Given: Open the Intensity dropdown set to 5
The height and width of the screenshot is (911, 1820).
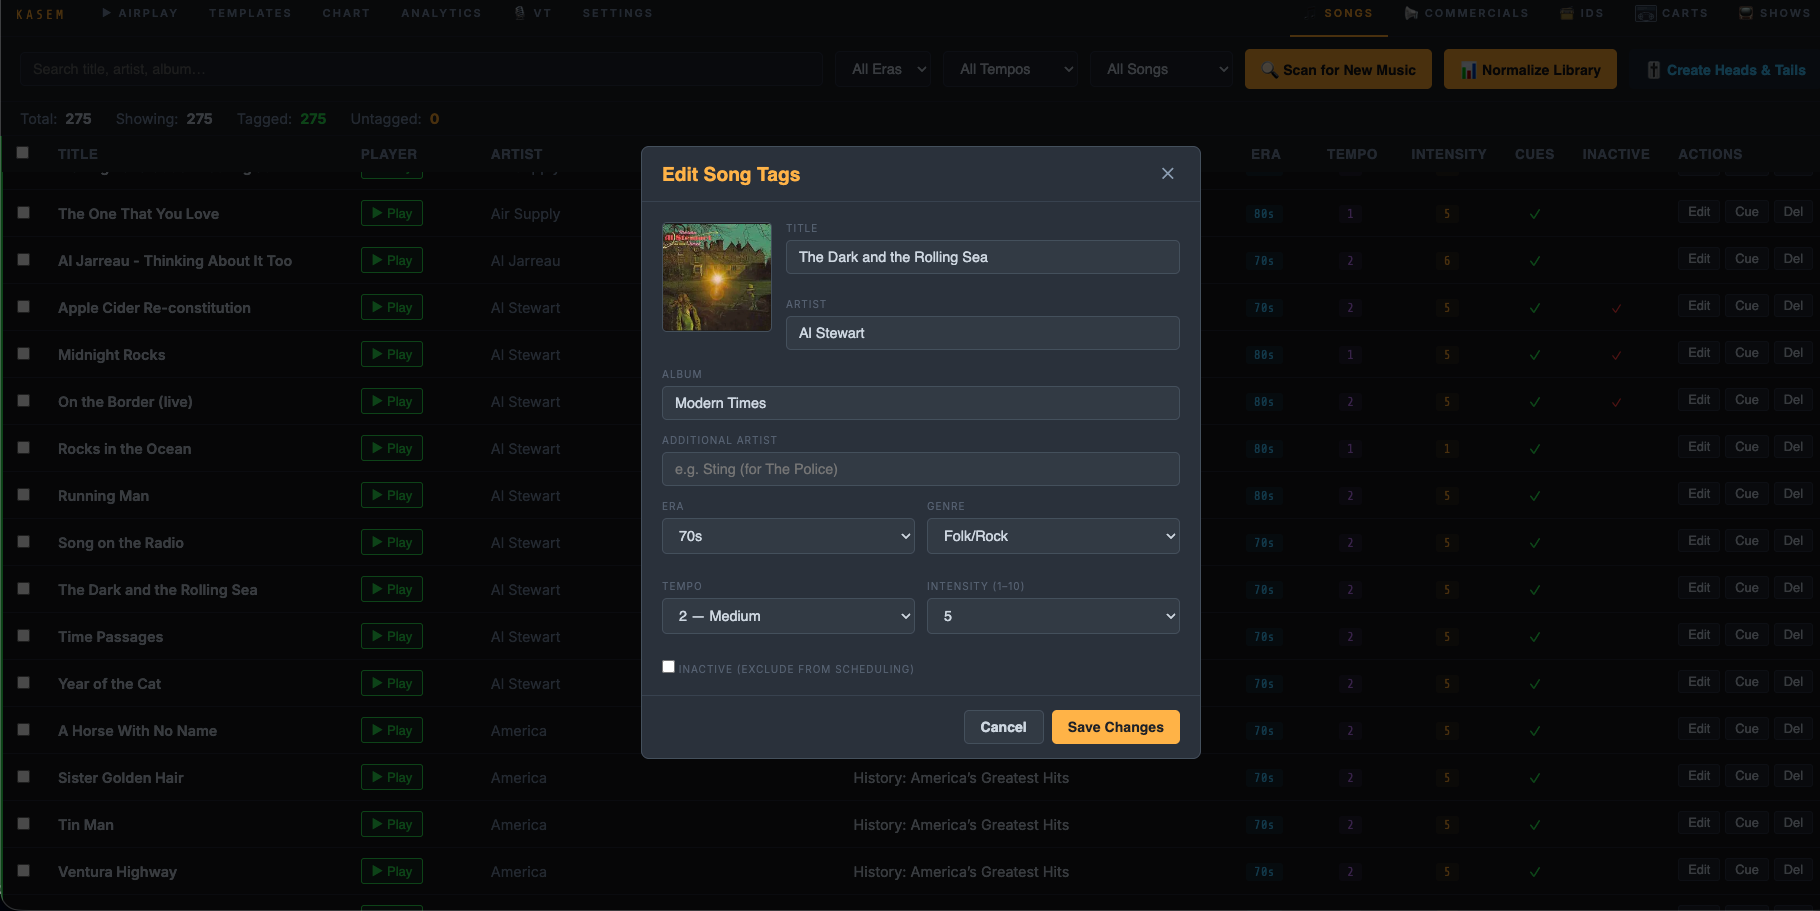Looking at the screenshot, I should tap(1053, 616).
